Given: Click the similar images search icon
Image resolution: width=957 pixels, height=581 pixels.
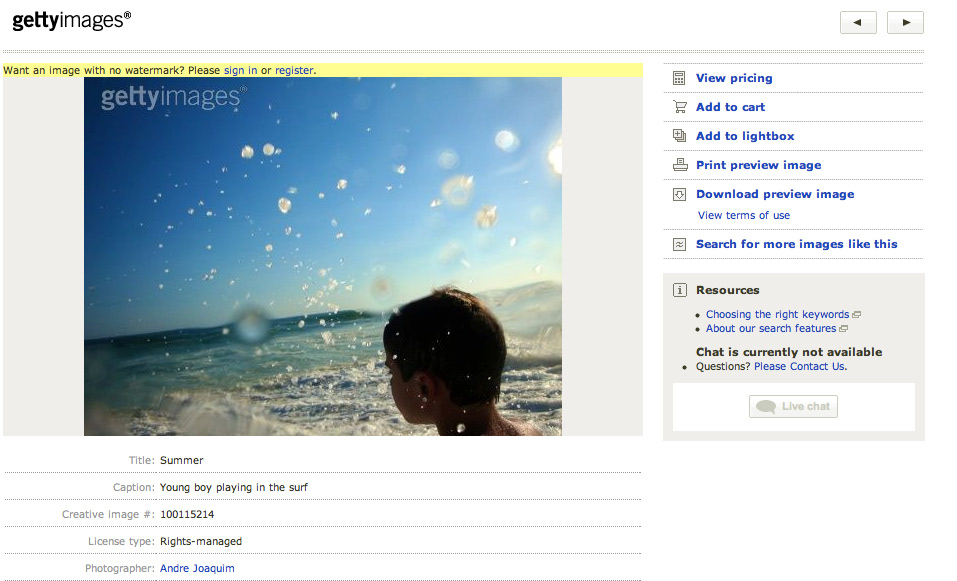Looking at the screenshot, I should click(679, 244).
